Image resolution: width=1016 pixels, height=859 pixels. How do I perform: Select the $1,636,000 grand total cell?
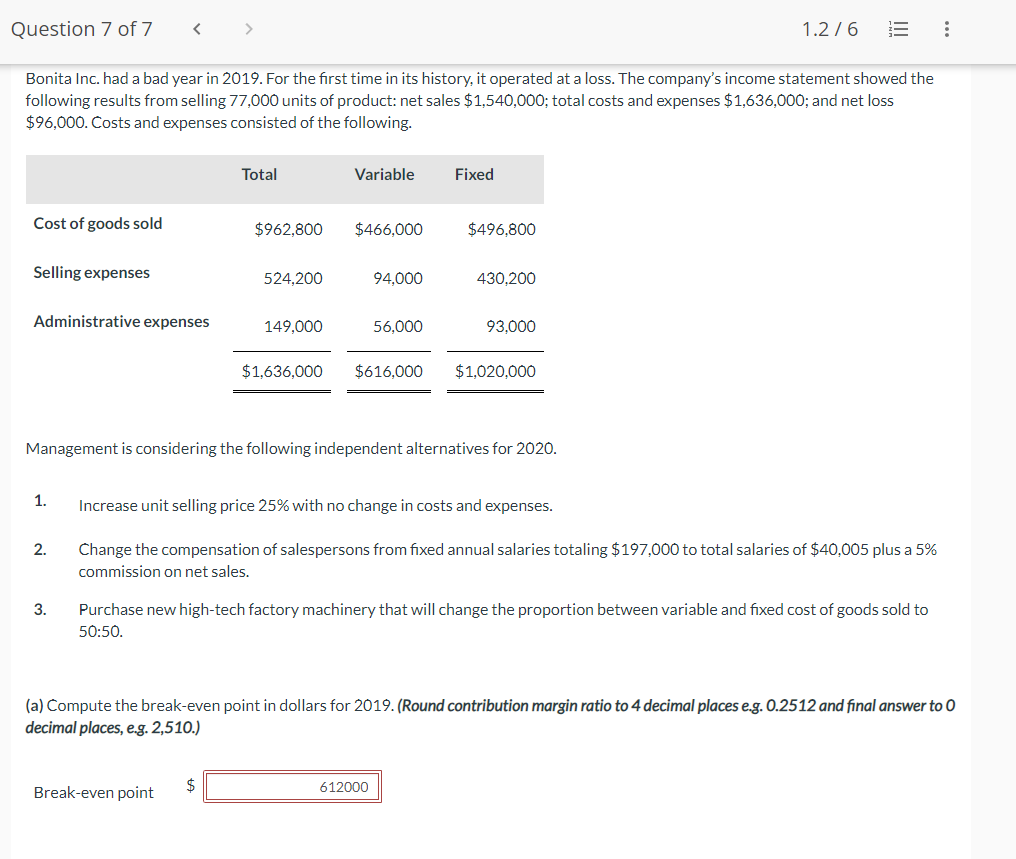click(x=282, y=371)
